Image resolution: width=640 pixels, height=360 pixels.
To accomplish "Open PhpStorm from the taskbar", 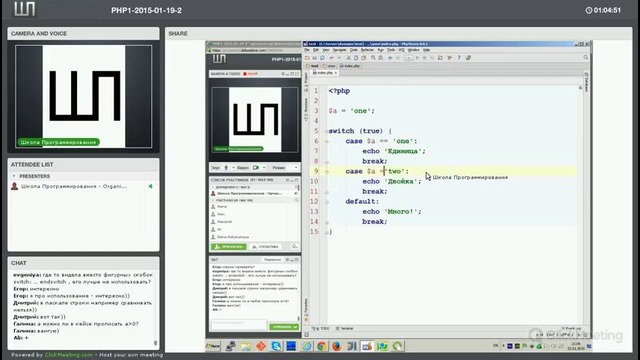I will (x=367, y=346).
